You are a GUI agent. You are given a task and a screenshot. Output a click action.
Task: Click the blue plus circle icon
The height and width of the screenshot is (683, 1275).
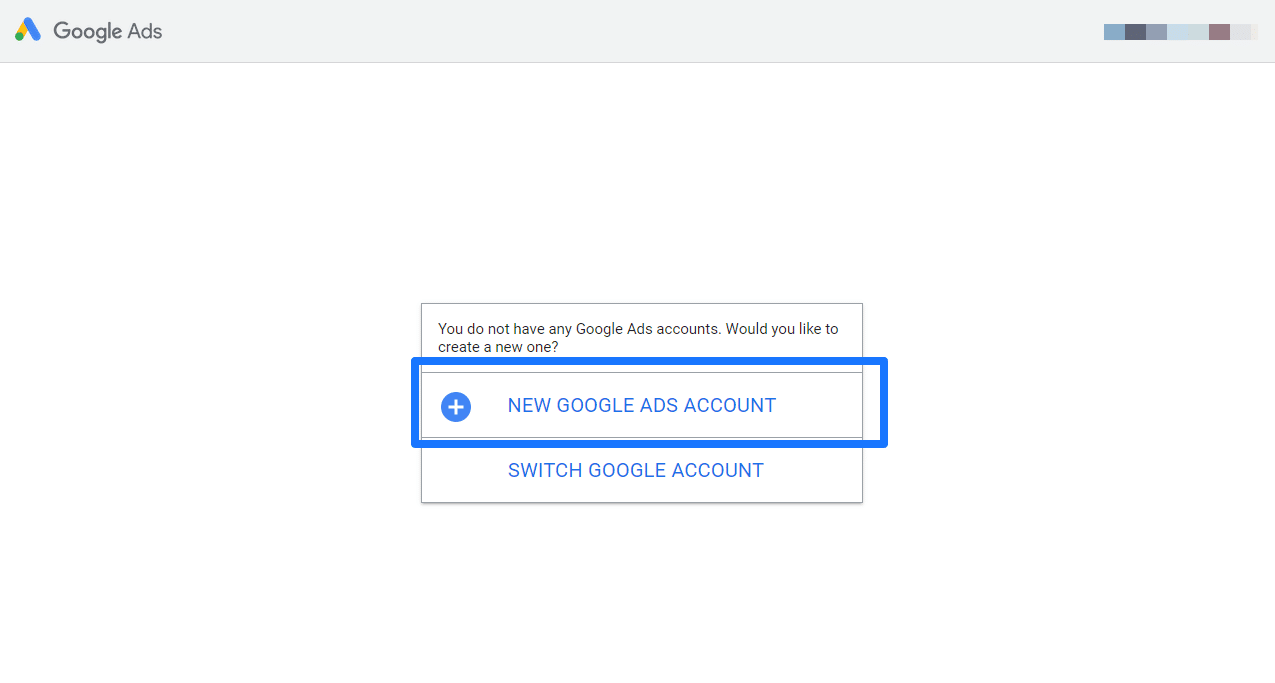456,406
